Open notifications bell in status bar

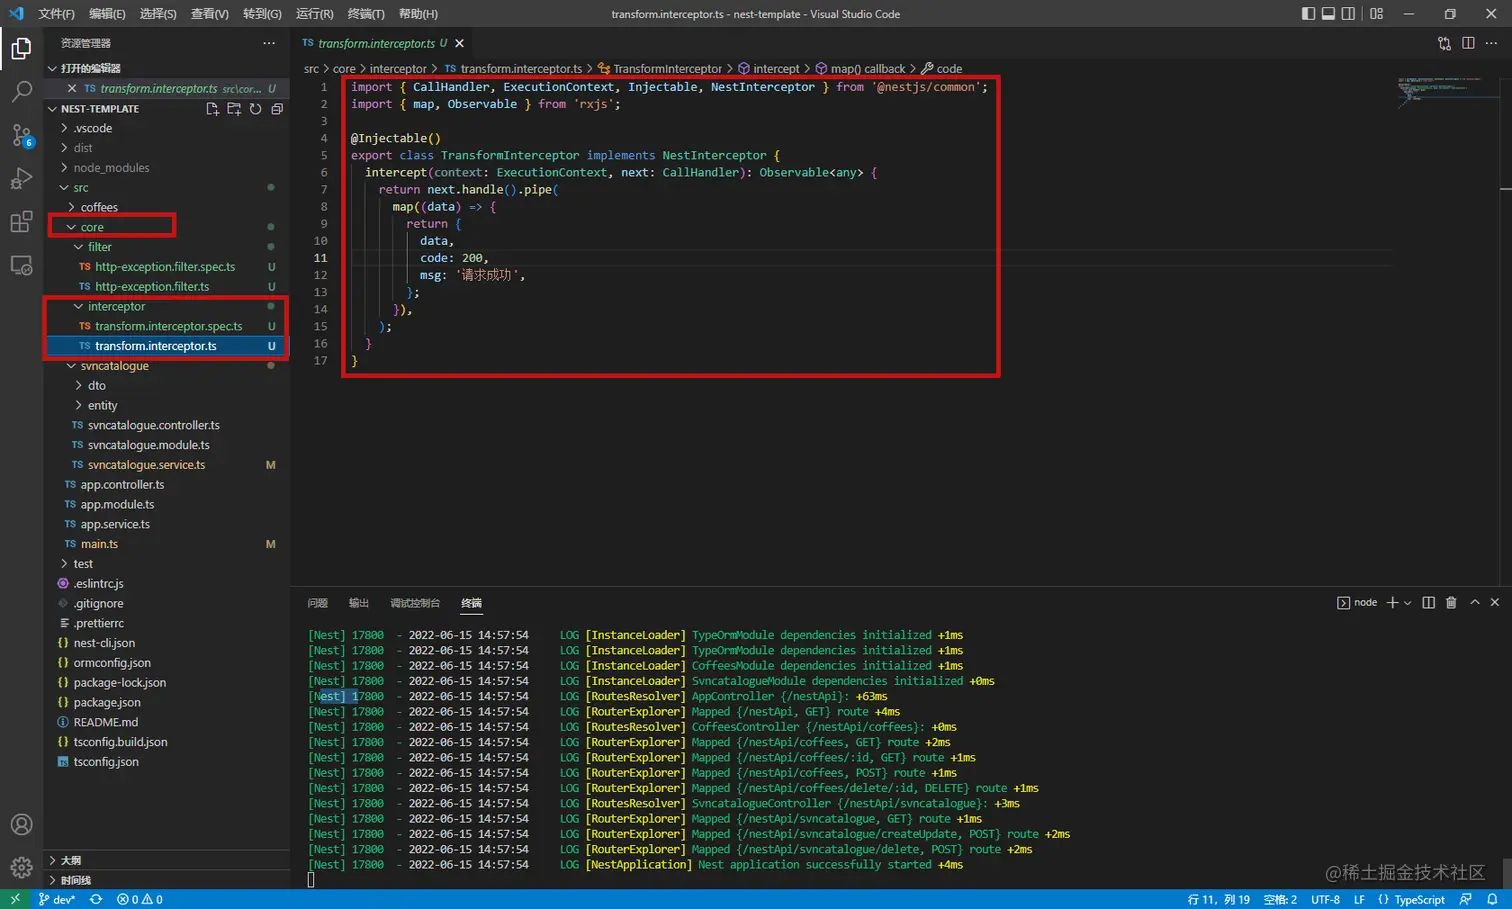point(1492,899)
